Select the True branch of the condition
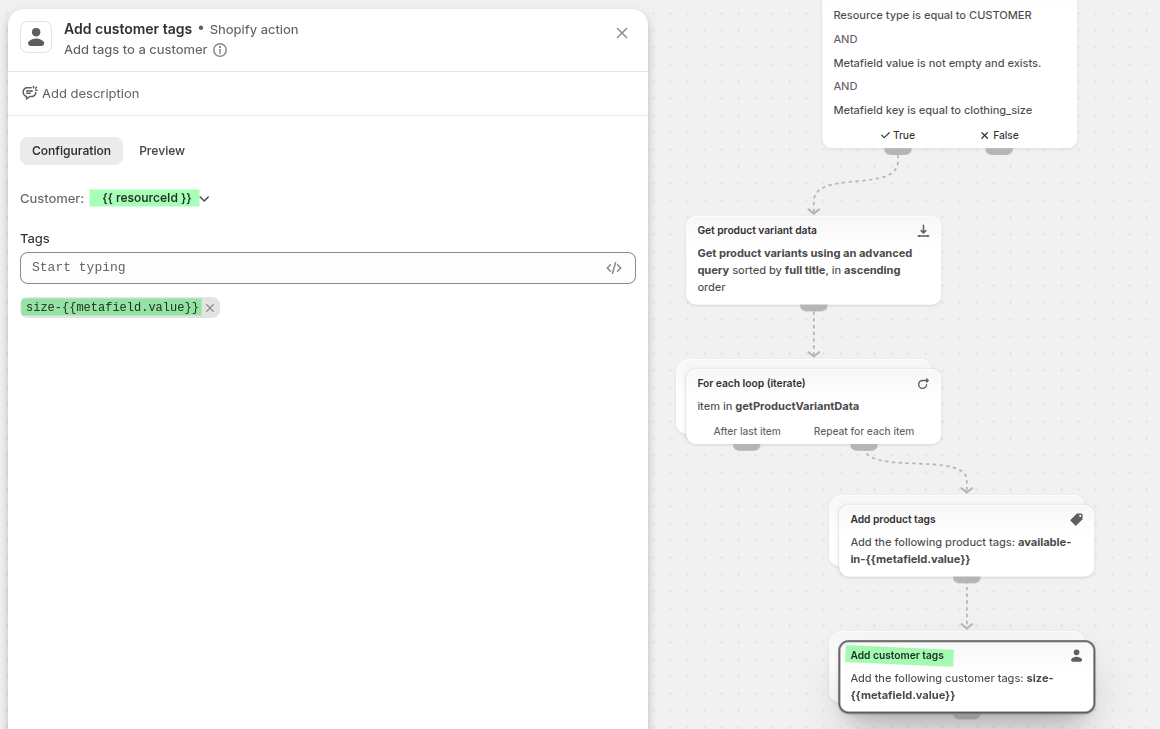The width and height of the screenshot is (1160, 729). tap(898, 136)
